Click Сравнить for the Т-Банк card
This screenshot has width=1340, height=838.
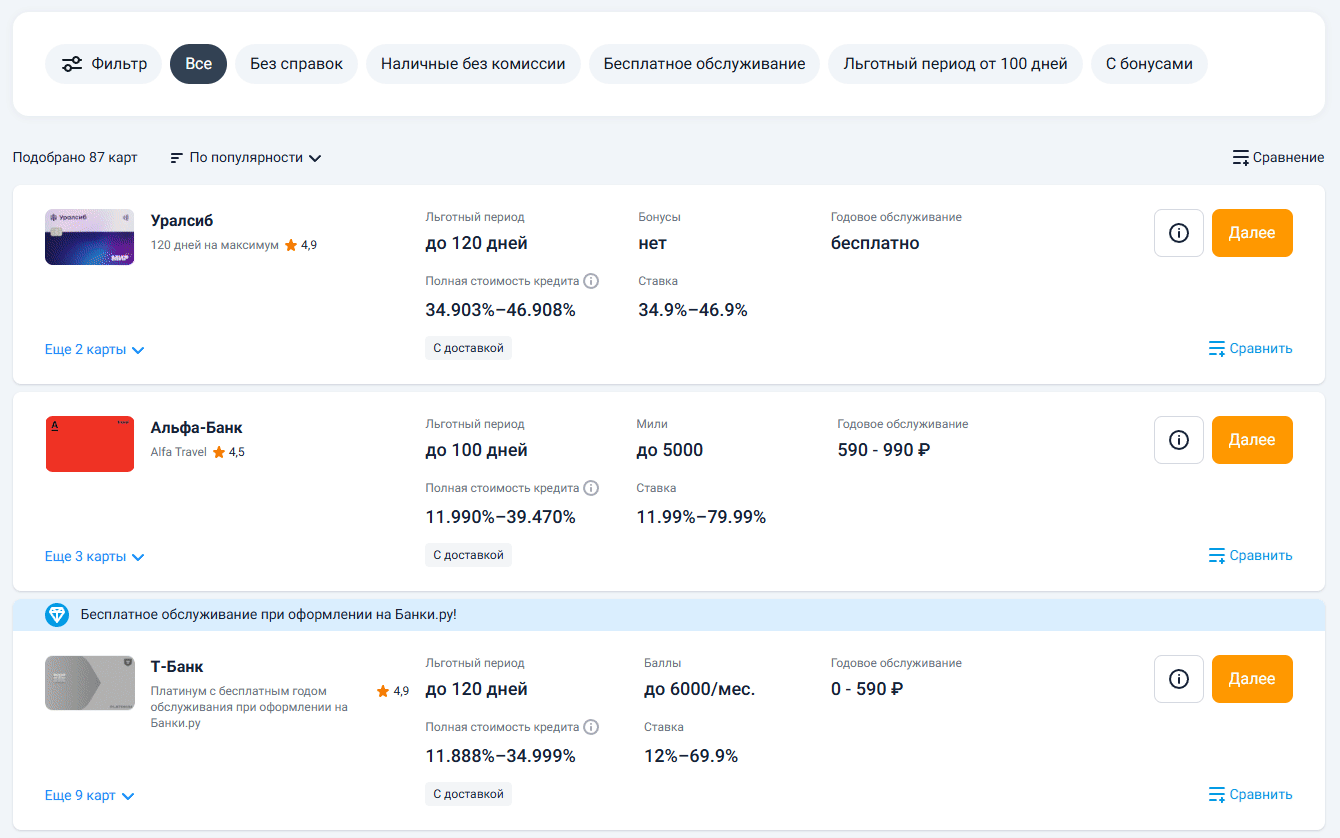[x=1250, y=795]
